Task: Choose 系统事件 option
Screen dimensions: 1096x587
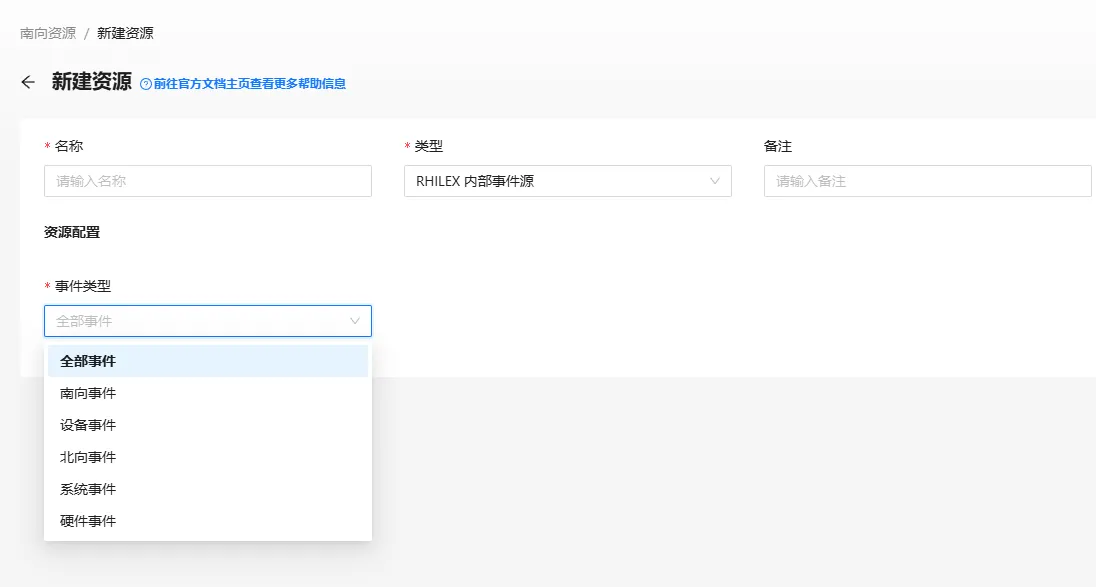Action: 208,489
